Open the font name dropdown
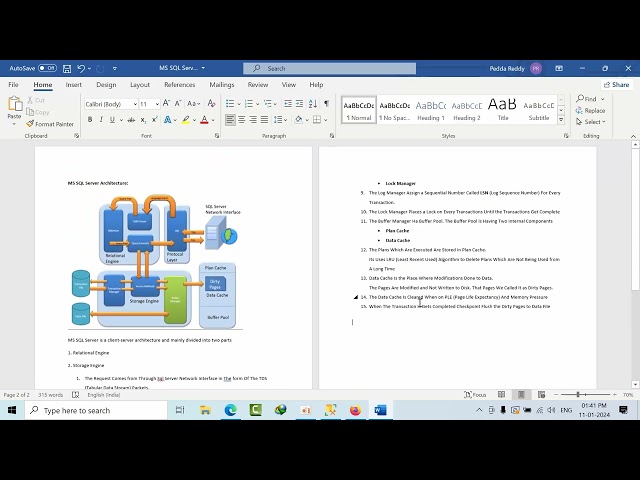The width and height of the screenshot is (640, 480). tap(135, 104)
